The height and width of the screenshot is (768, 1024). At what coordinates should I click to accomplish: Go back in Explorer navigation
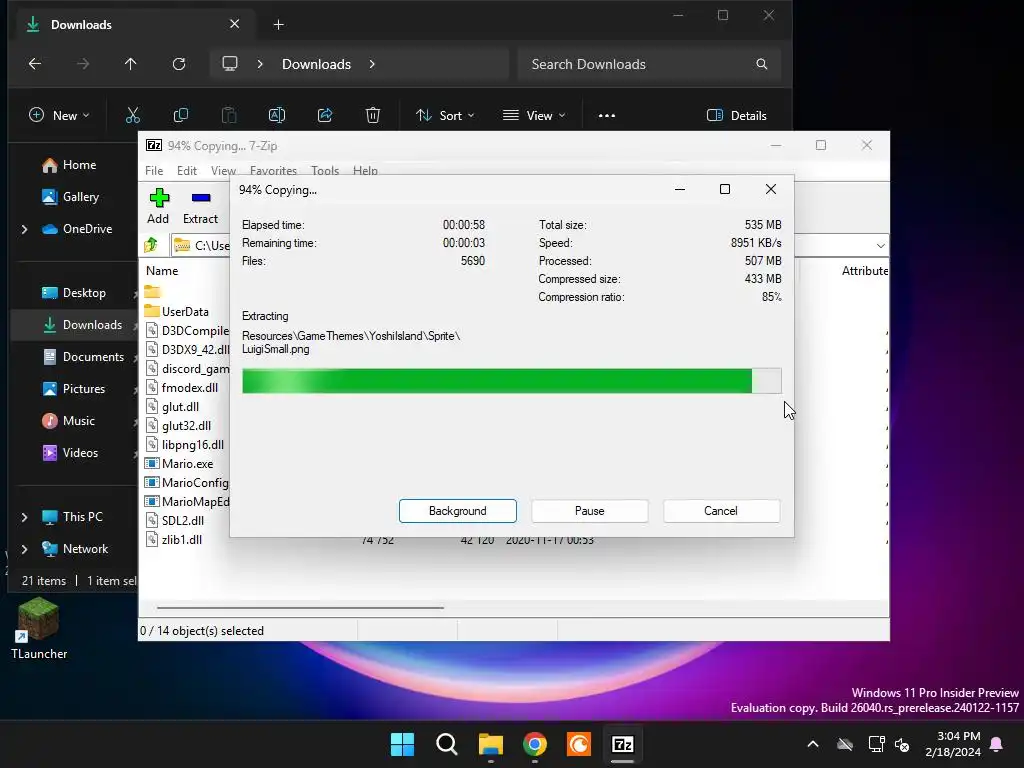pos(35,64)
